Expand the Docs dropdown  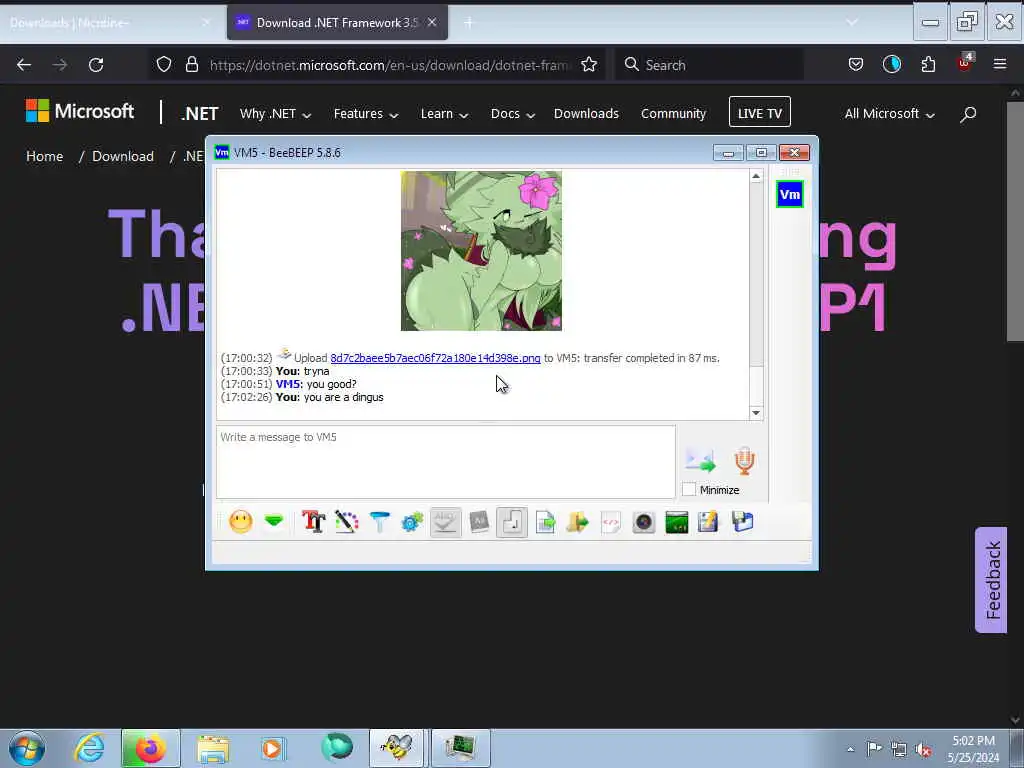point(513,114)
